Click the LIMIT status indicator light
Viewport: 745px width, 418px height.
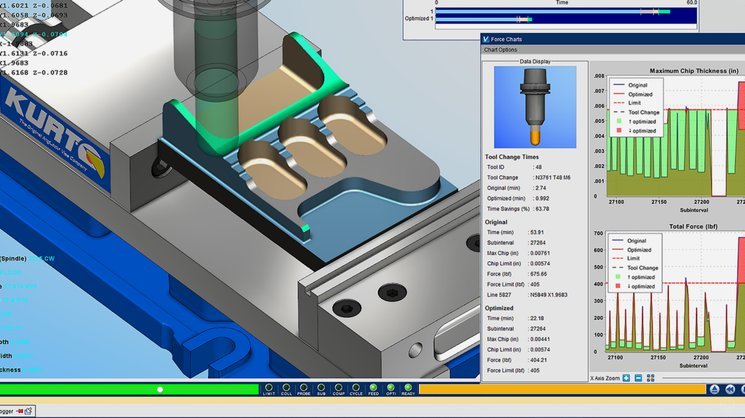268,388
